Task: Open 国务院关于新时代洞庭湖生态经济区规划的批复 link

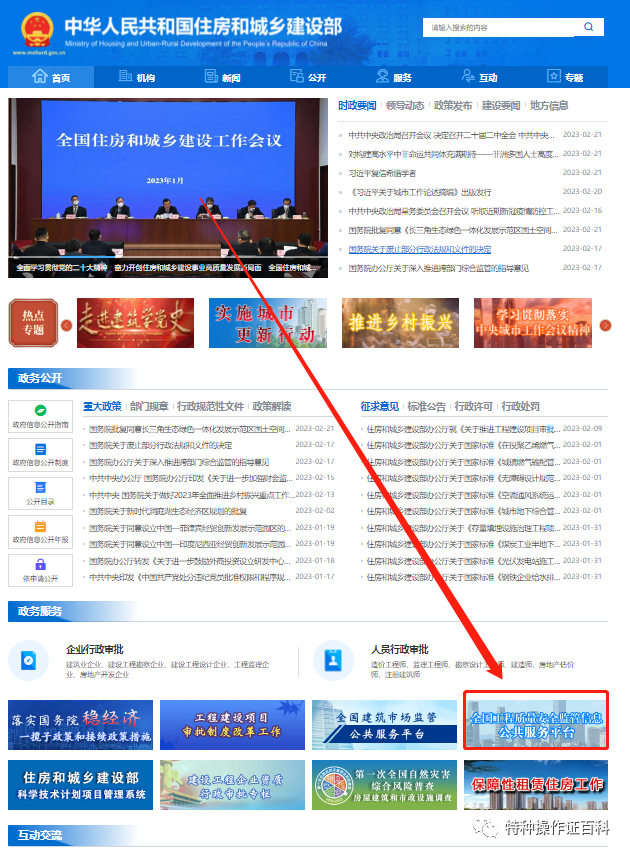Action: 168,512
